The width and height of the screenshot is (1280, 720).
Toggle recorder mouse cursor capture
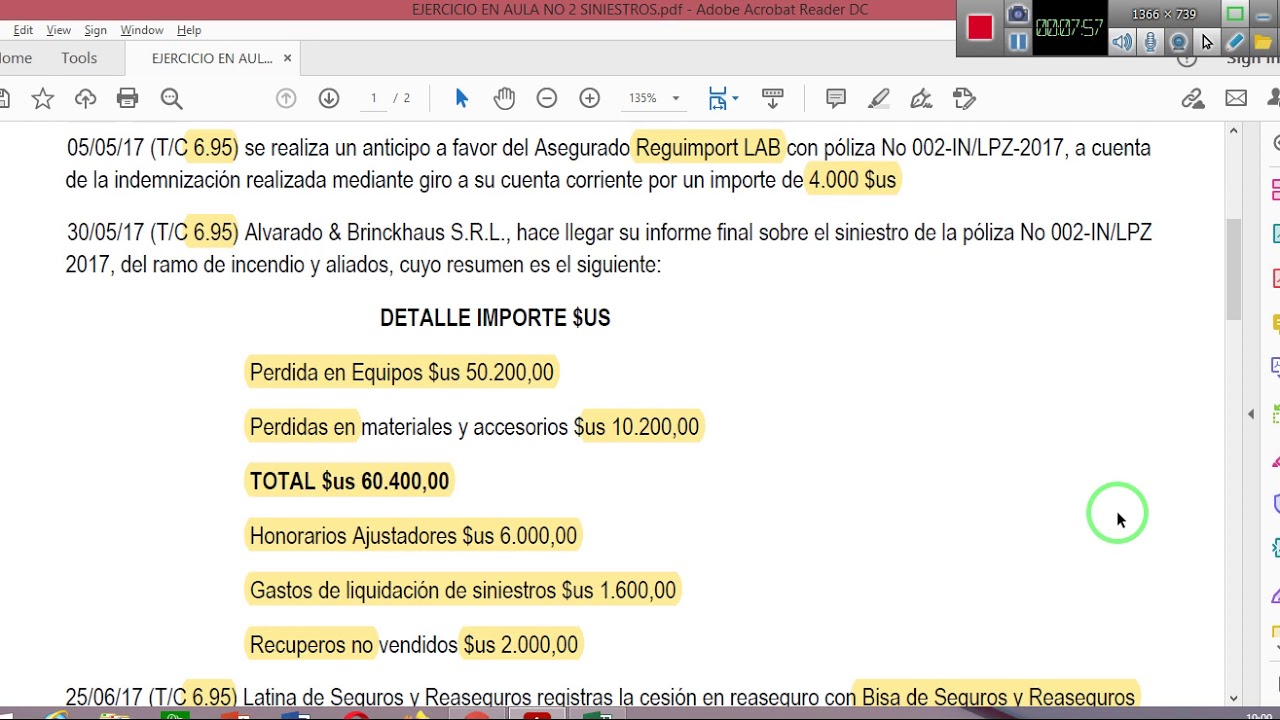pos(1207,42)
